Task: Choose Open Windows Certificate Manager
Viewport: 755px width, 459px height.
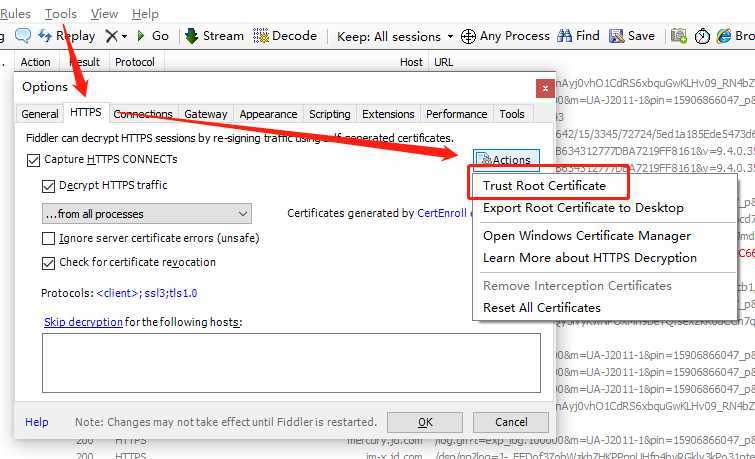Action: [587, 236]
